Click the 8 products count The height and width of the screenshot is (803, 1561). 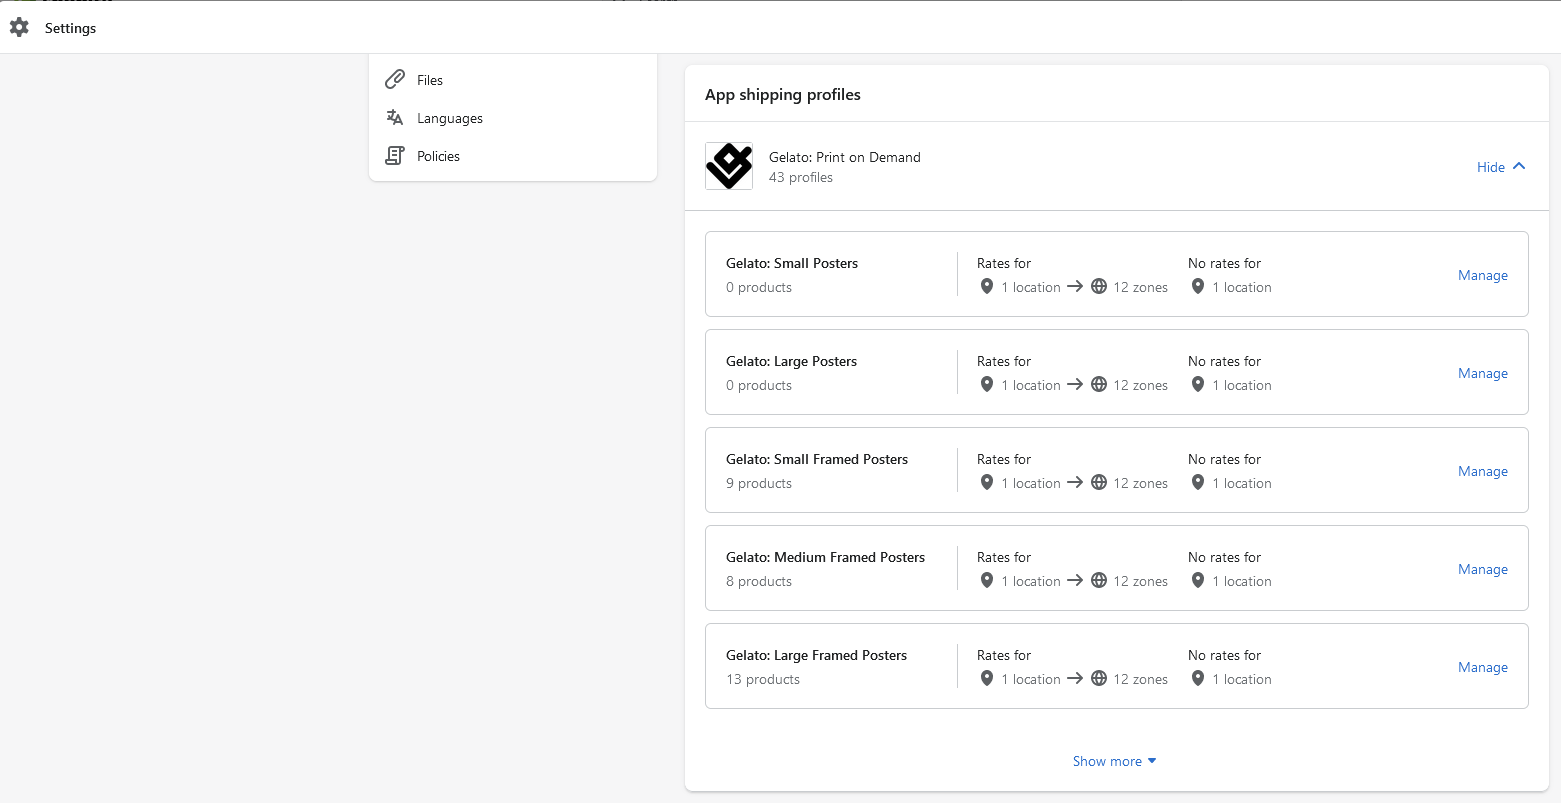[x=759, y=581]
